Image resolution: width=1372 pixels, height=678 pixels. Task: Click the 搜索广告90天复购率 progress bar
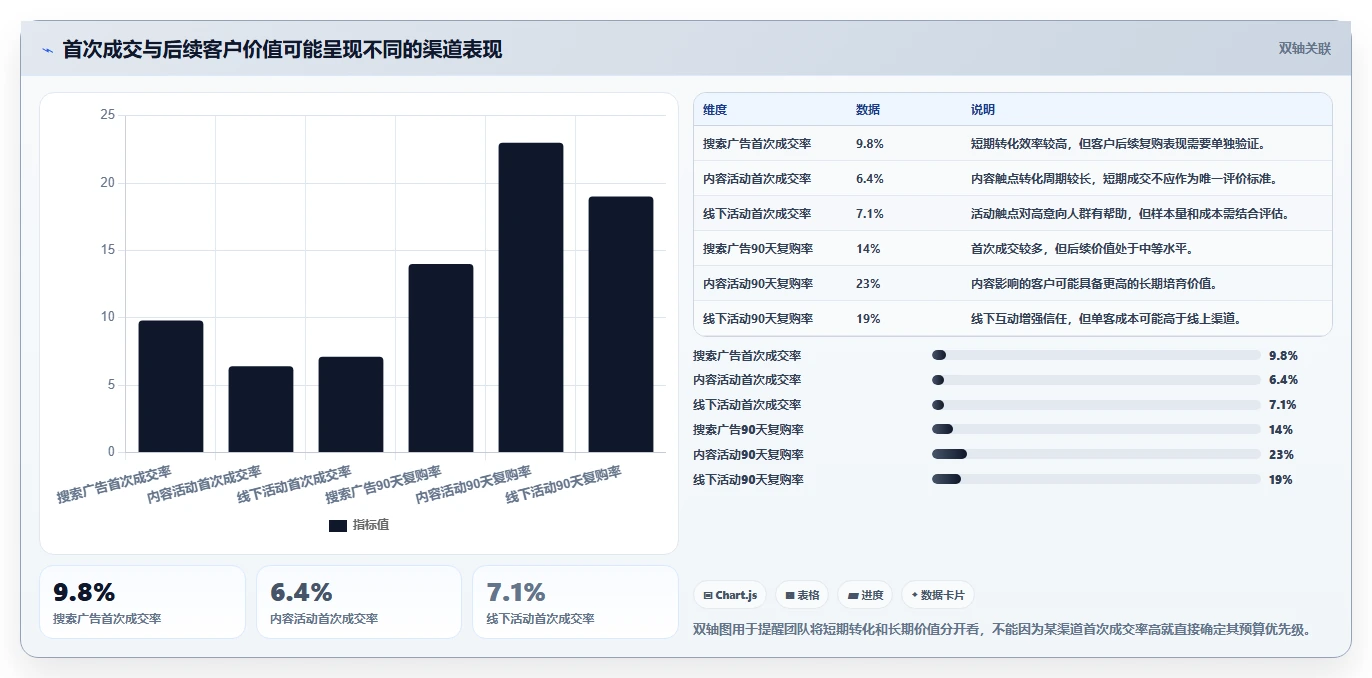(x=1096, y=430)
